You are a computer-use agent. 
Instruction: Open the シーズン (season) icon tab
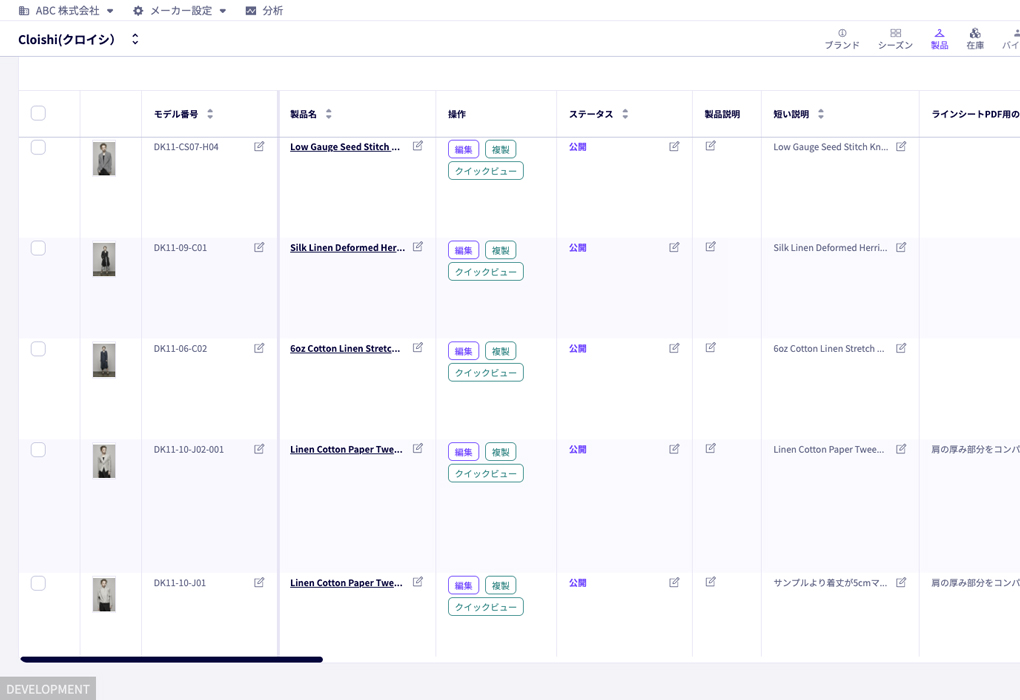pos(895,39)
